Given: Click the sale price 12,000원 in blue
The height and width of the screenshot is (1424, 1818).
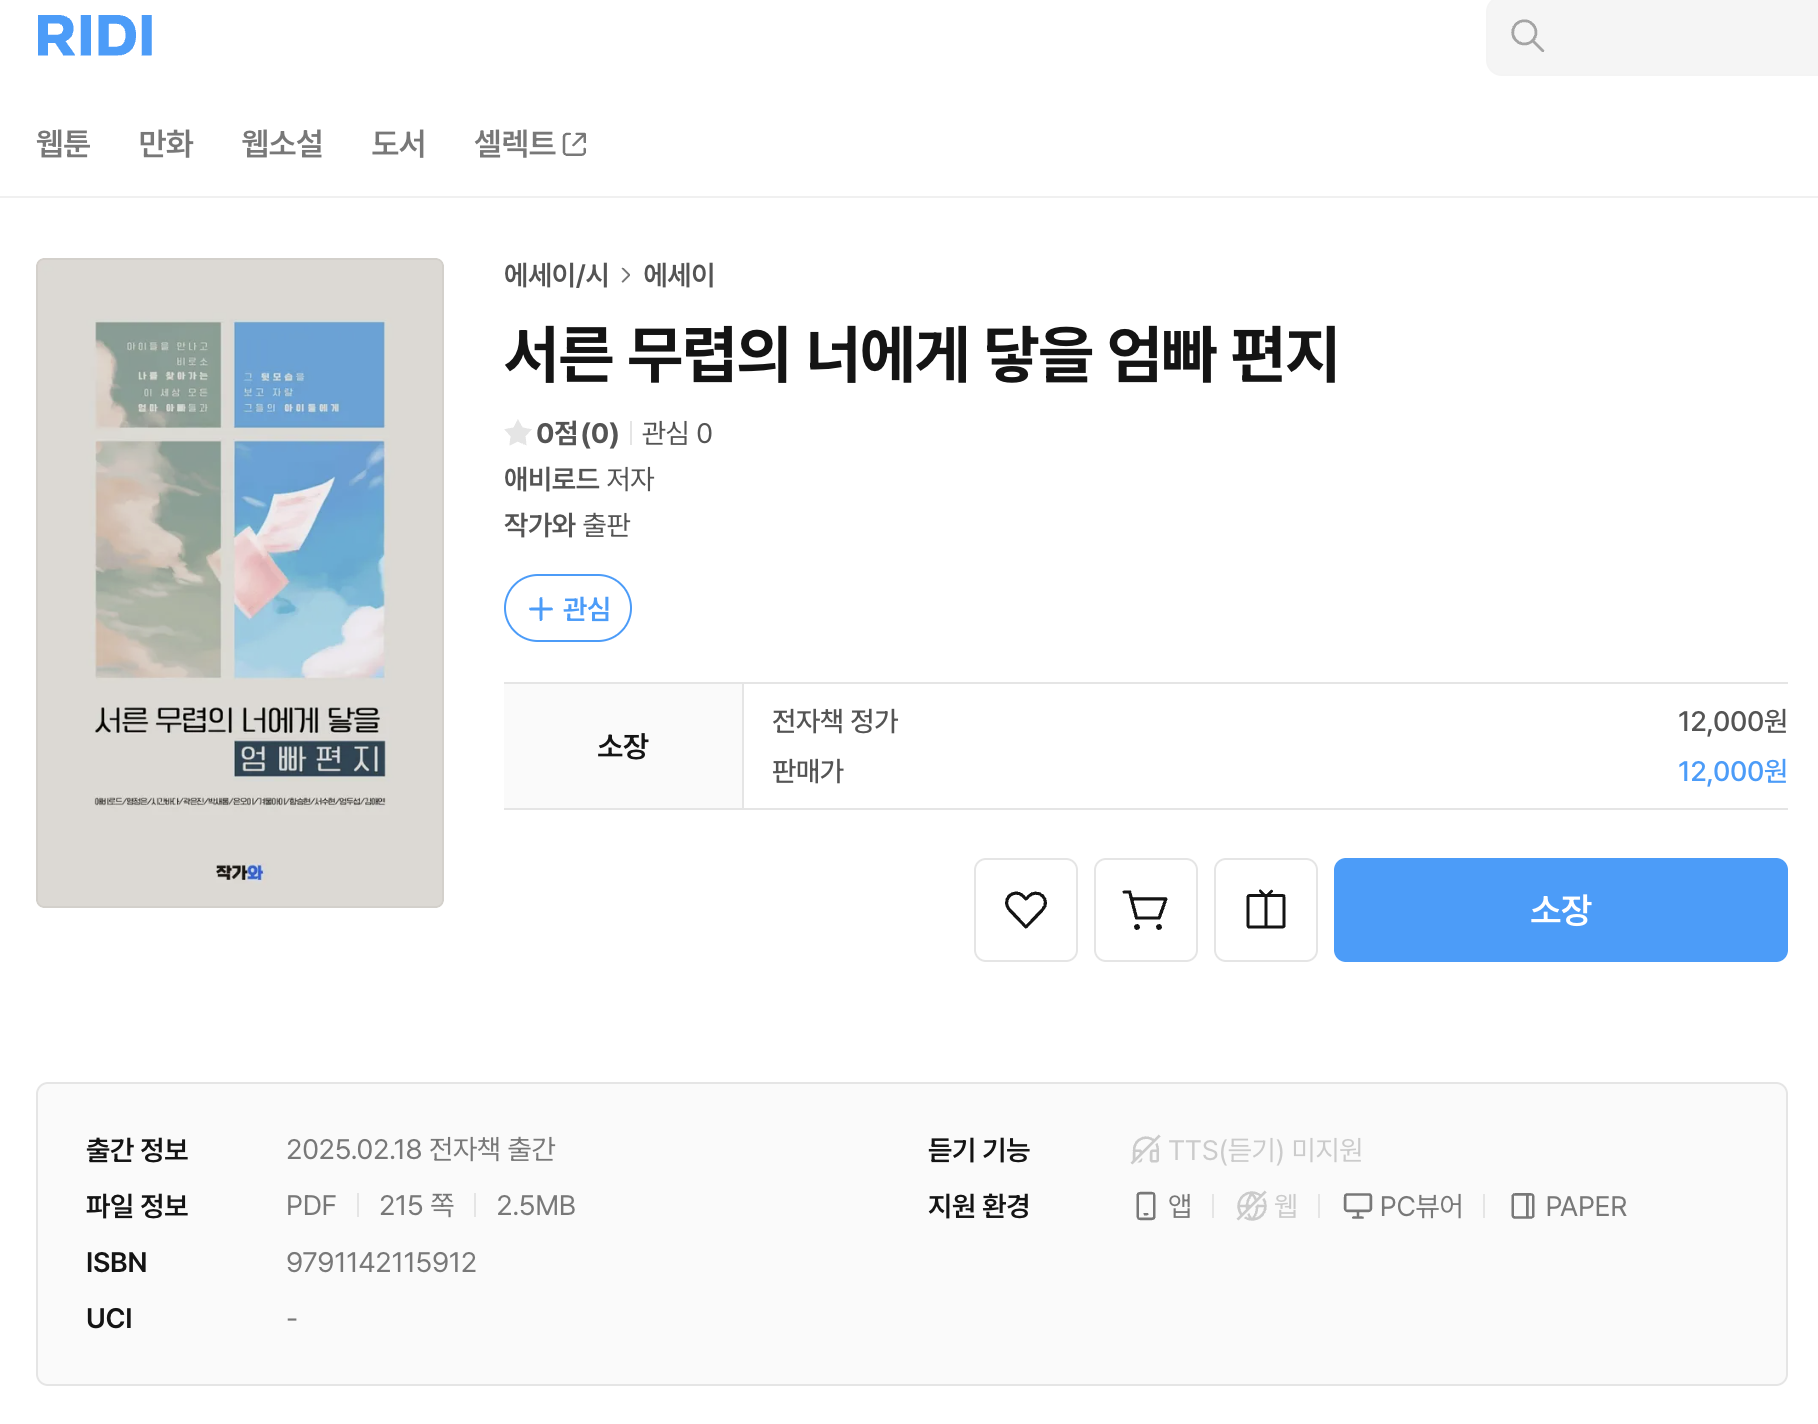Looking at the screenshot, I should [x=1732, y=771].
